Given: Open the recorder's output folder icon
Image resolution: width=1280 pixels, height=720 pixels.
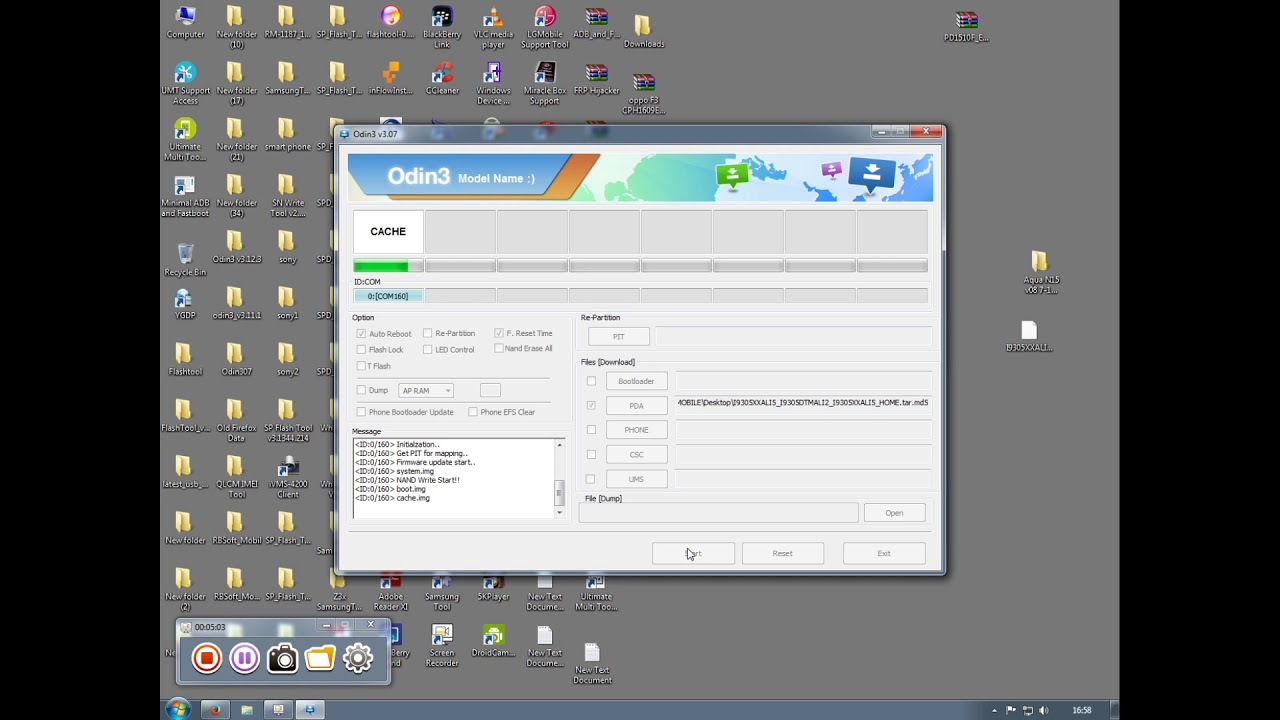Looking at the screenshot, I should click(x=320, y=658).
